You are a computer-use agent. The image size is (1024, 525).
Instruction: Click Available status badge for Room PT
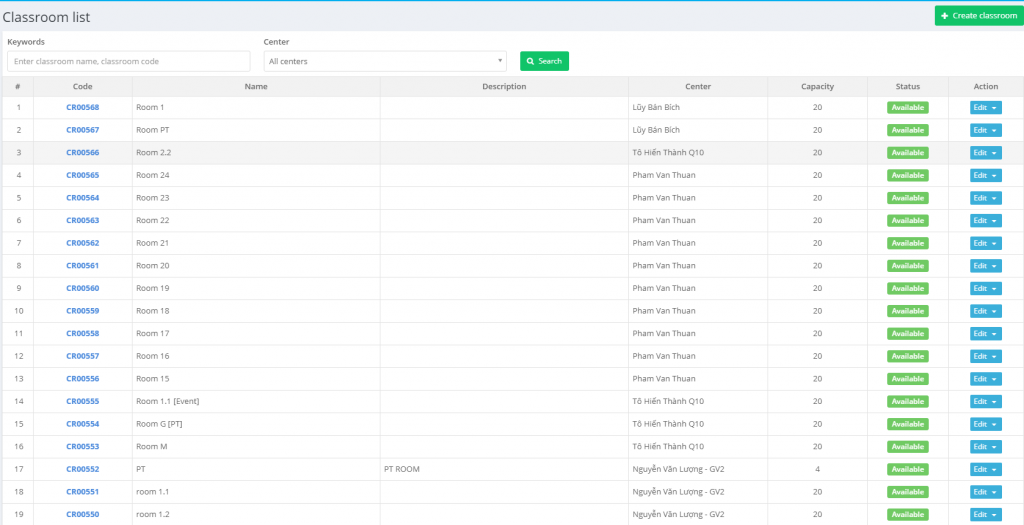point(907,130)
